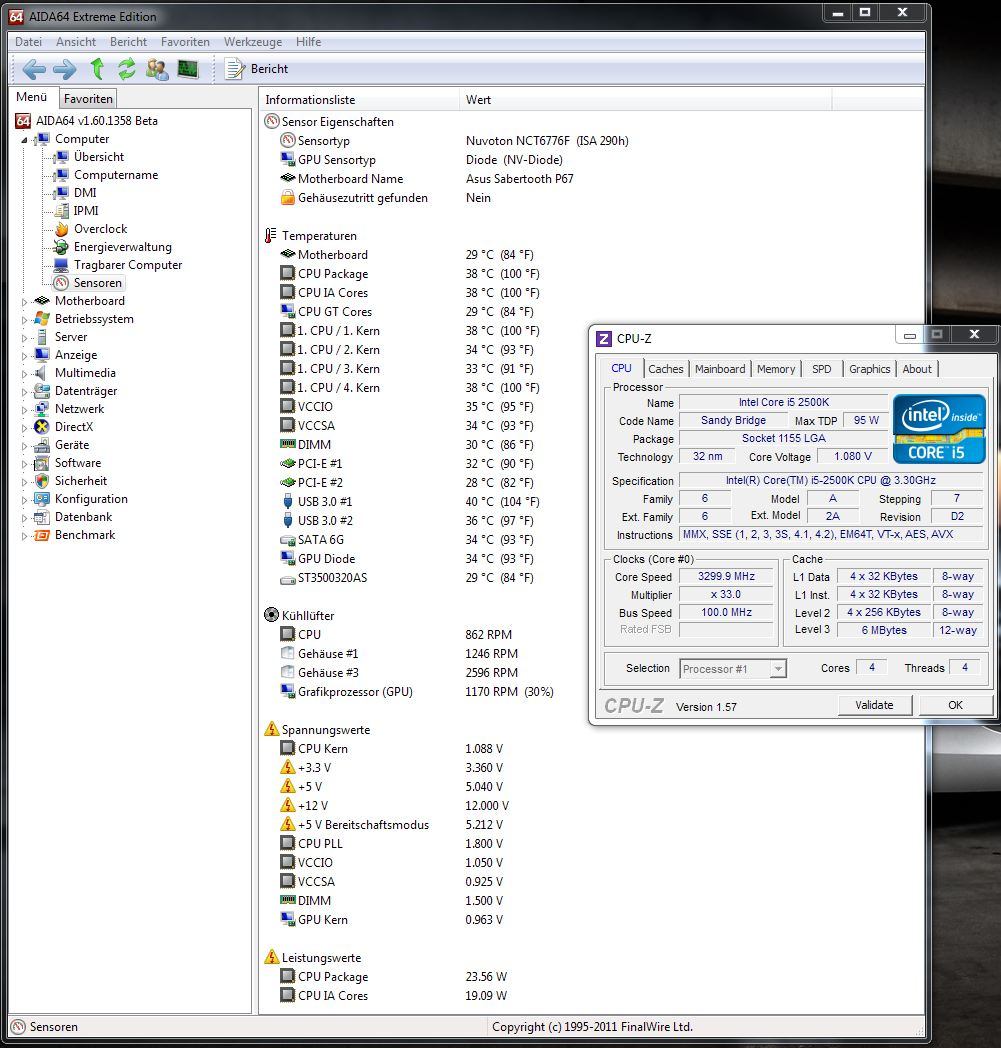Click the Validate button in CPU-Z
This screenshot has width=1001, height=1048.
click(x=874, y=705)
